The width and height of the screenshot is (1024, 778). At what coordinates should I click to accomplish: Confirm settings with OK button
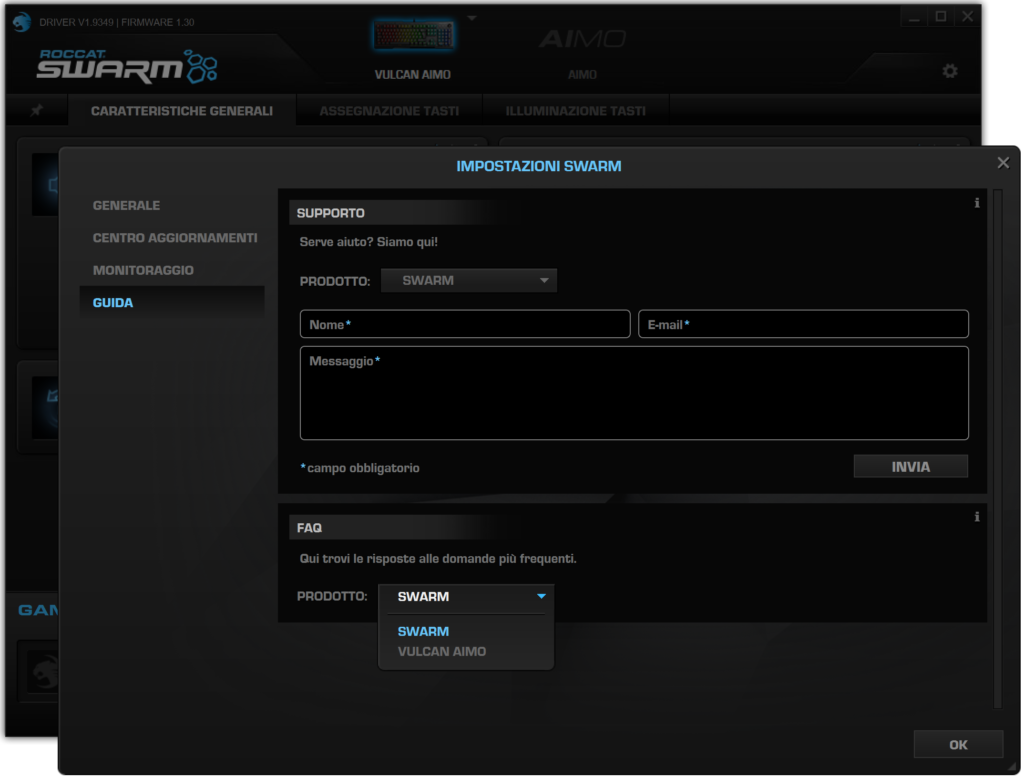pyautogui.click(x=958, y=745)
